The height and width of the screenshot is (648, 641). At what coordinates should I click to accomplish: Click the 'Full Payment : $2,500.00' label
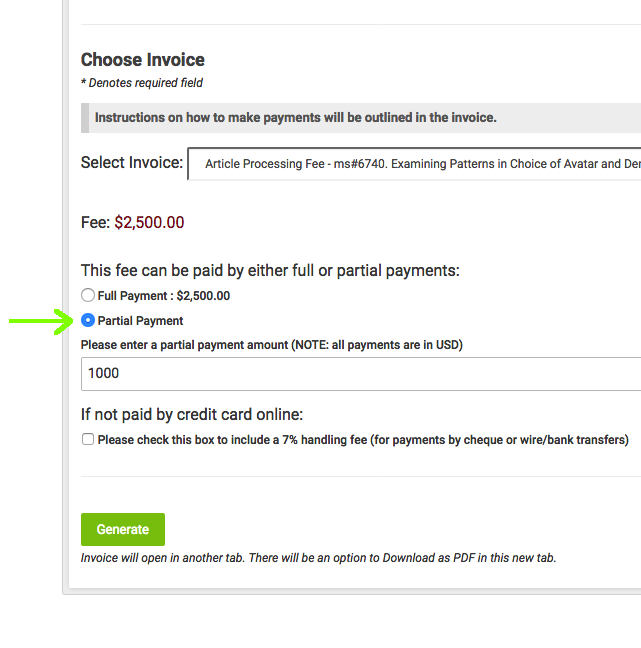tap(164, 296)
